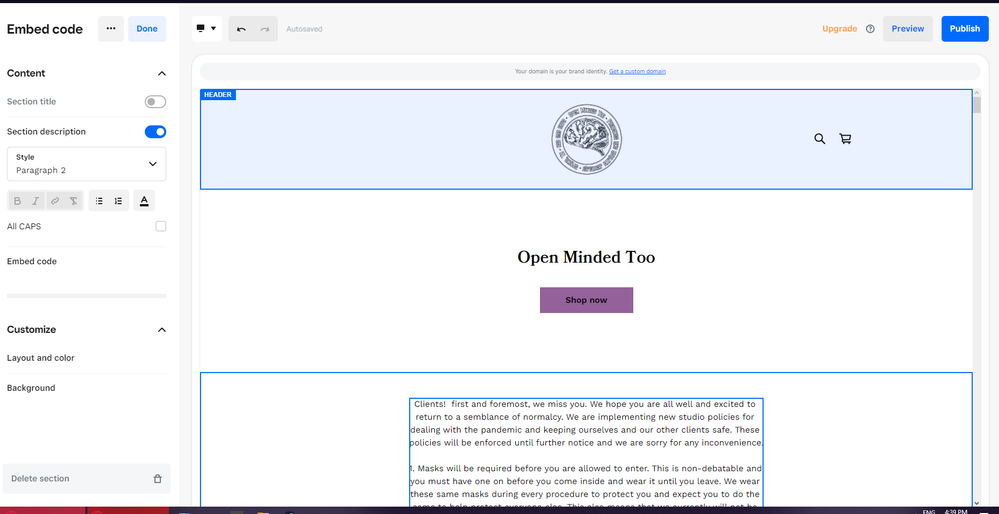Click the shopping cart icon

pos(845,139)
